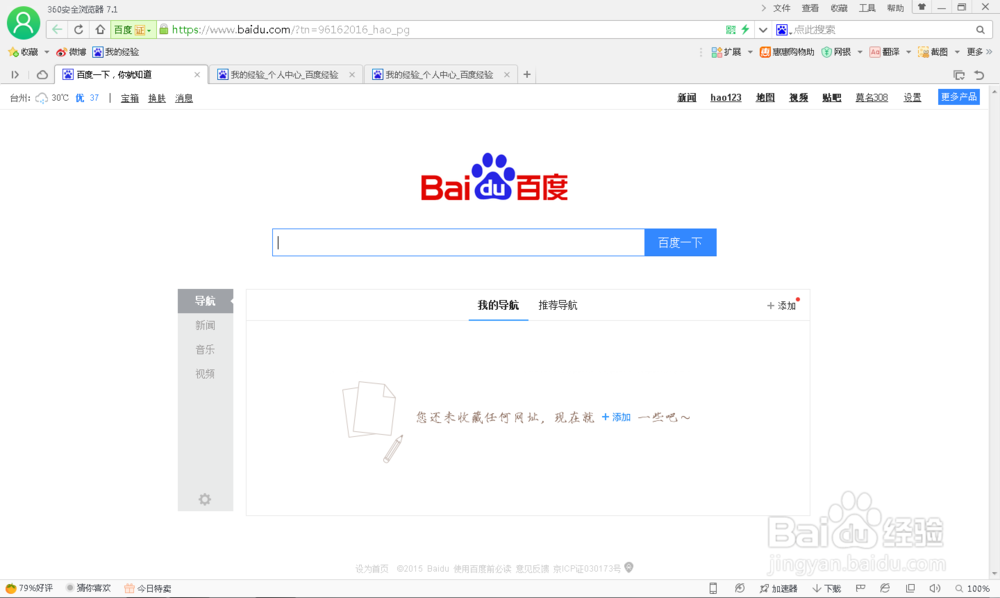
Task: Switch to 推荐导航 tab
Action: pos(558,305)
